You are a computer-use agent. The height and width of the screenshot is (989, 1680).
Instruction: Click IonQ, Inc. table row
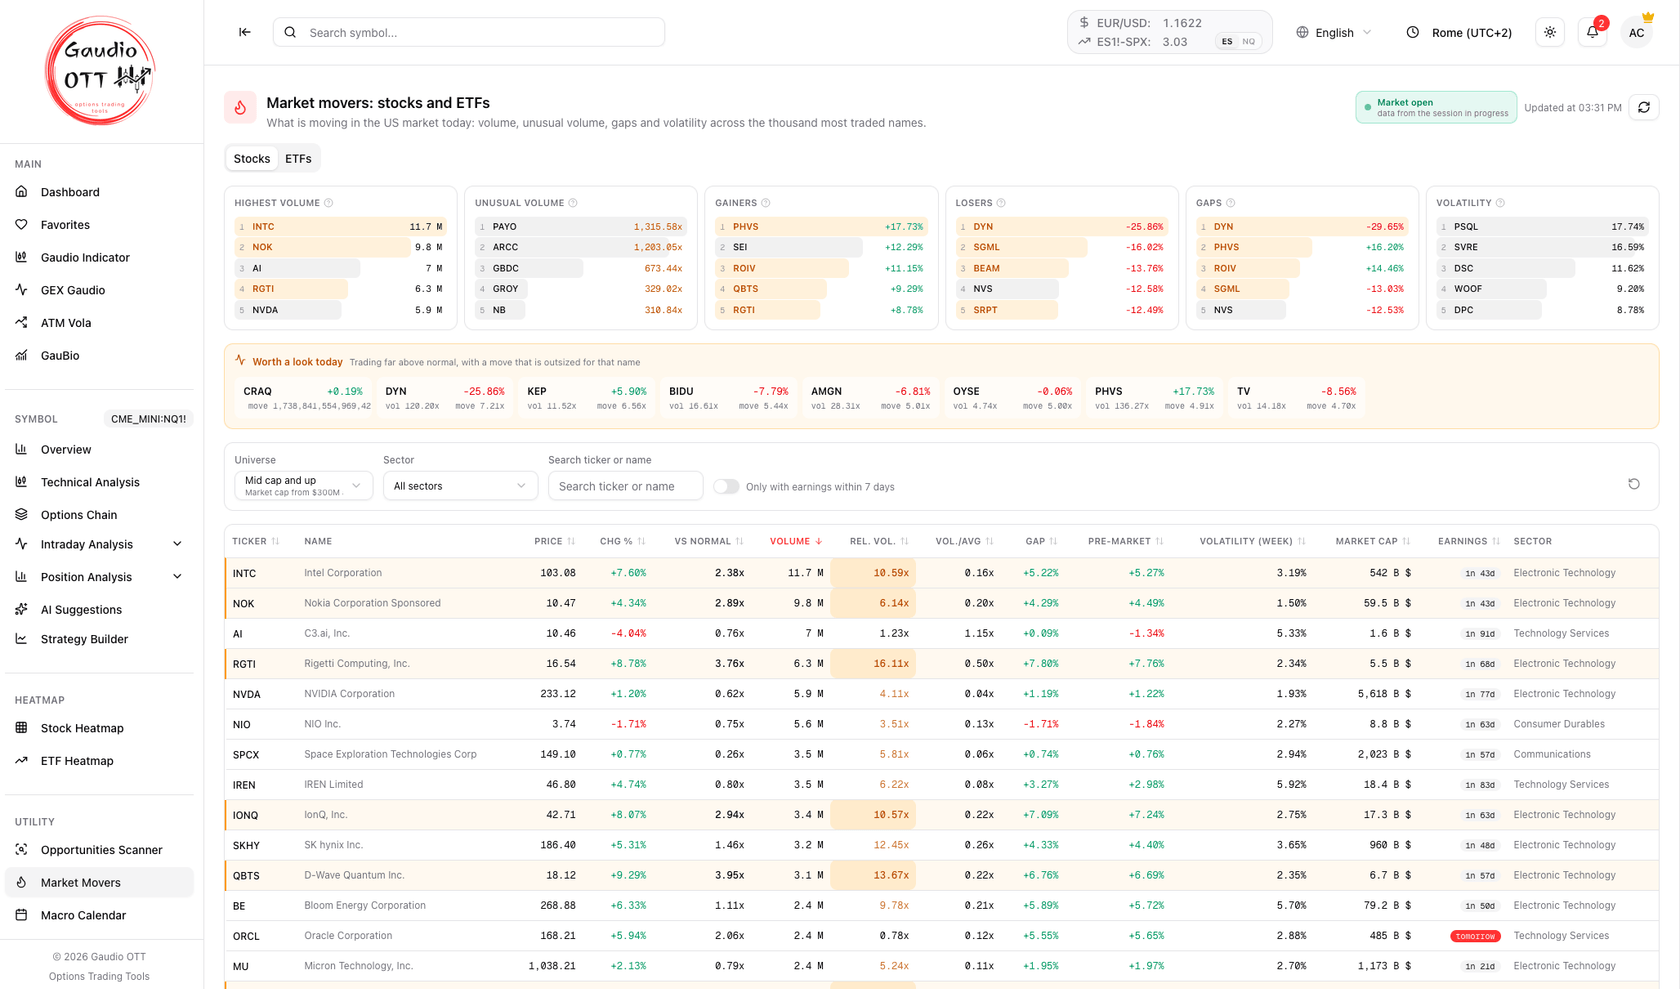point(941,815)
